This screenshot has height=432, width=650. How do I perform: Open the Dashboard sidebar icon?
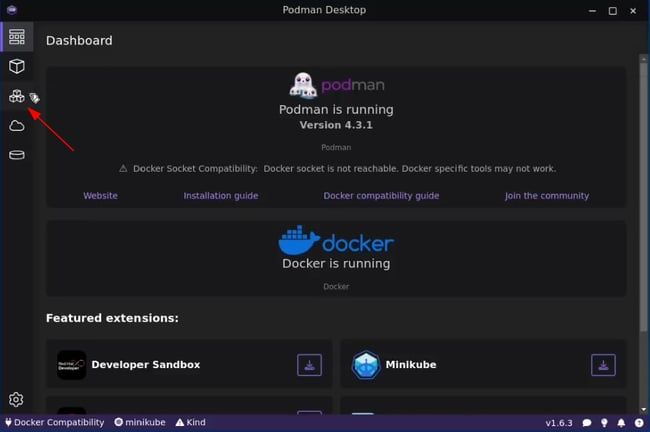[16, 37]
